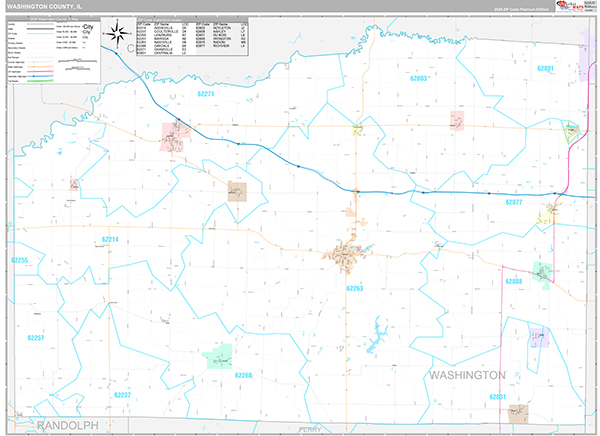Select ZIP code label 62801
The height and width of the screenshot is (436, 600).
tap(545, 69)
